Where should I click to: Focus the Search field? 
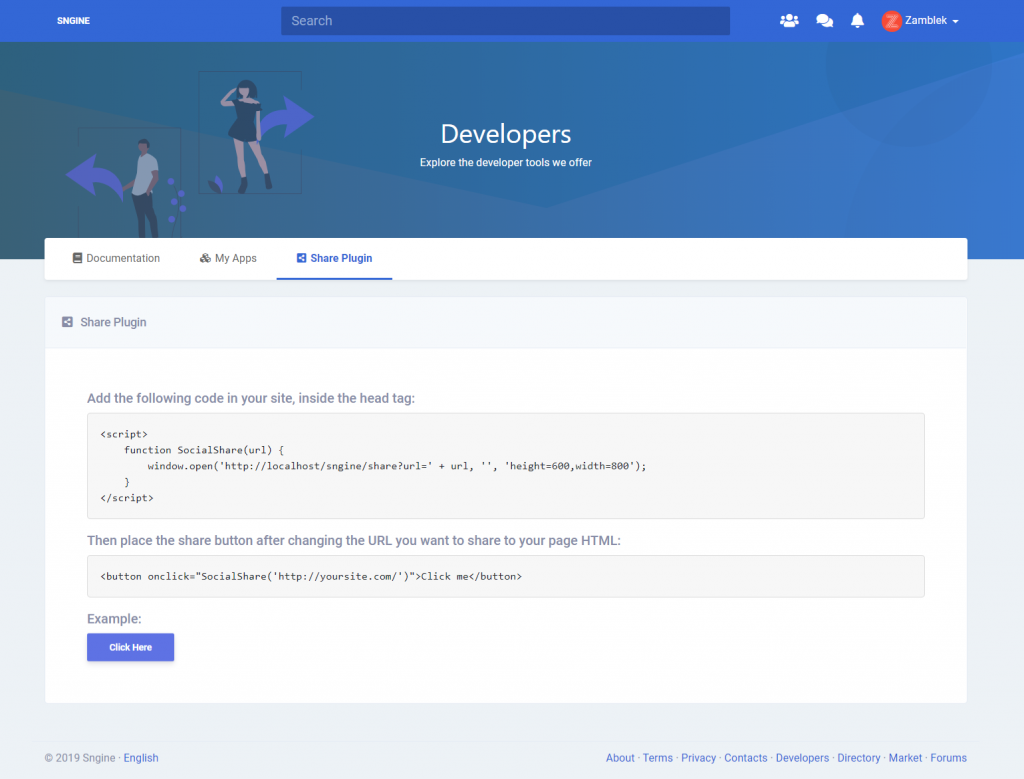[x=505, y=21]
